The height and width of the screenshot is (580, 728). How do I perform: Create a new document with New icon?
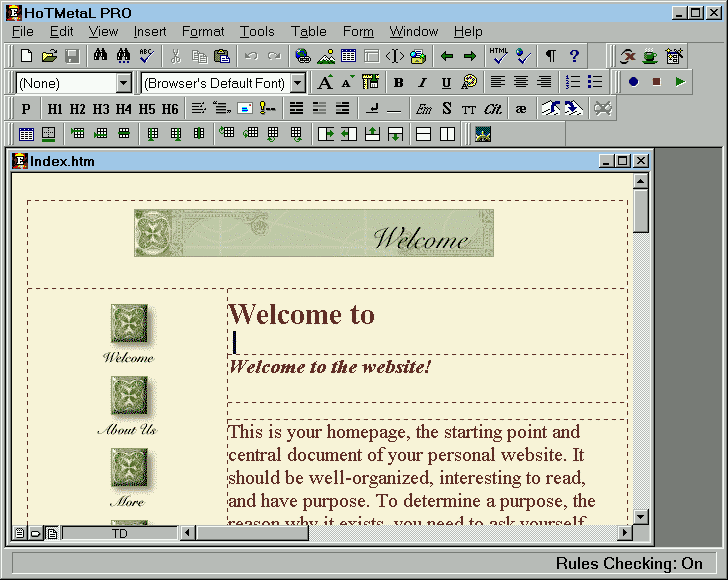pyautogui.click(x=26, y=56)
